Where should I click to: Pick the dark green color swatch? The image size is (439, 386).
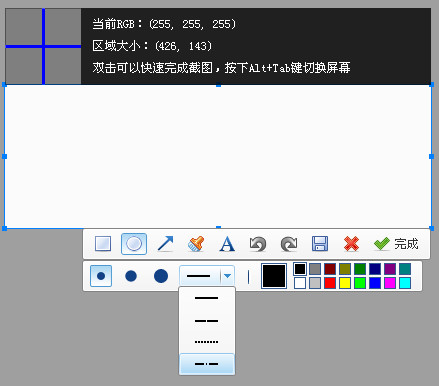(x=360, y=269)
